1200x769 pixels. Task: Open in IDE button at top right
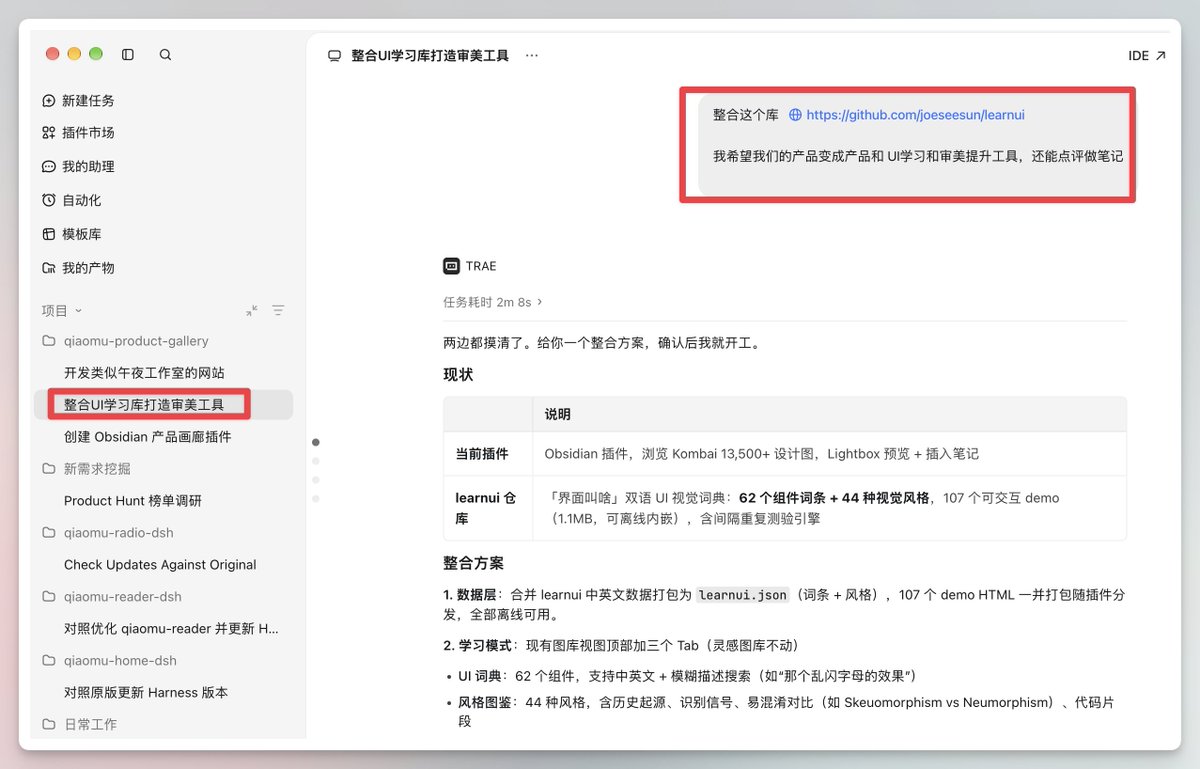point(1147,56)
